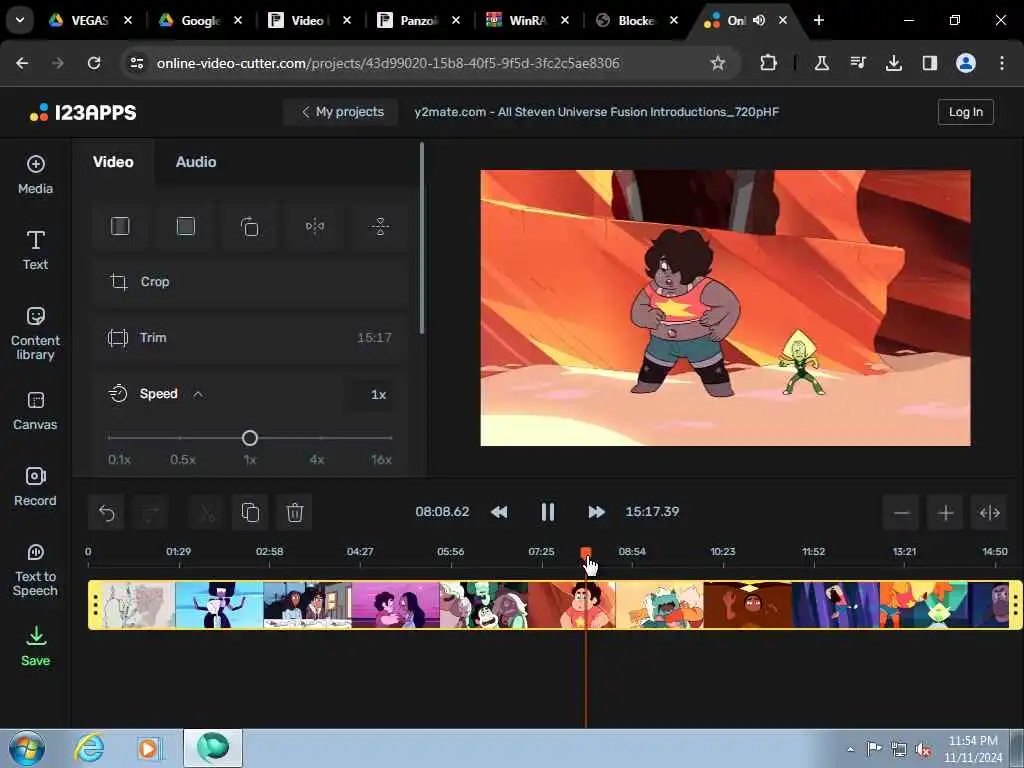Pause the video playback
Viewport: 1024px width, 768px height.
coord(547,512)
